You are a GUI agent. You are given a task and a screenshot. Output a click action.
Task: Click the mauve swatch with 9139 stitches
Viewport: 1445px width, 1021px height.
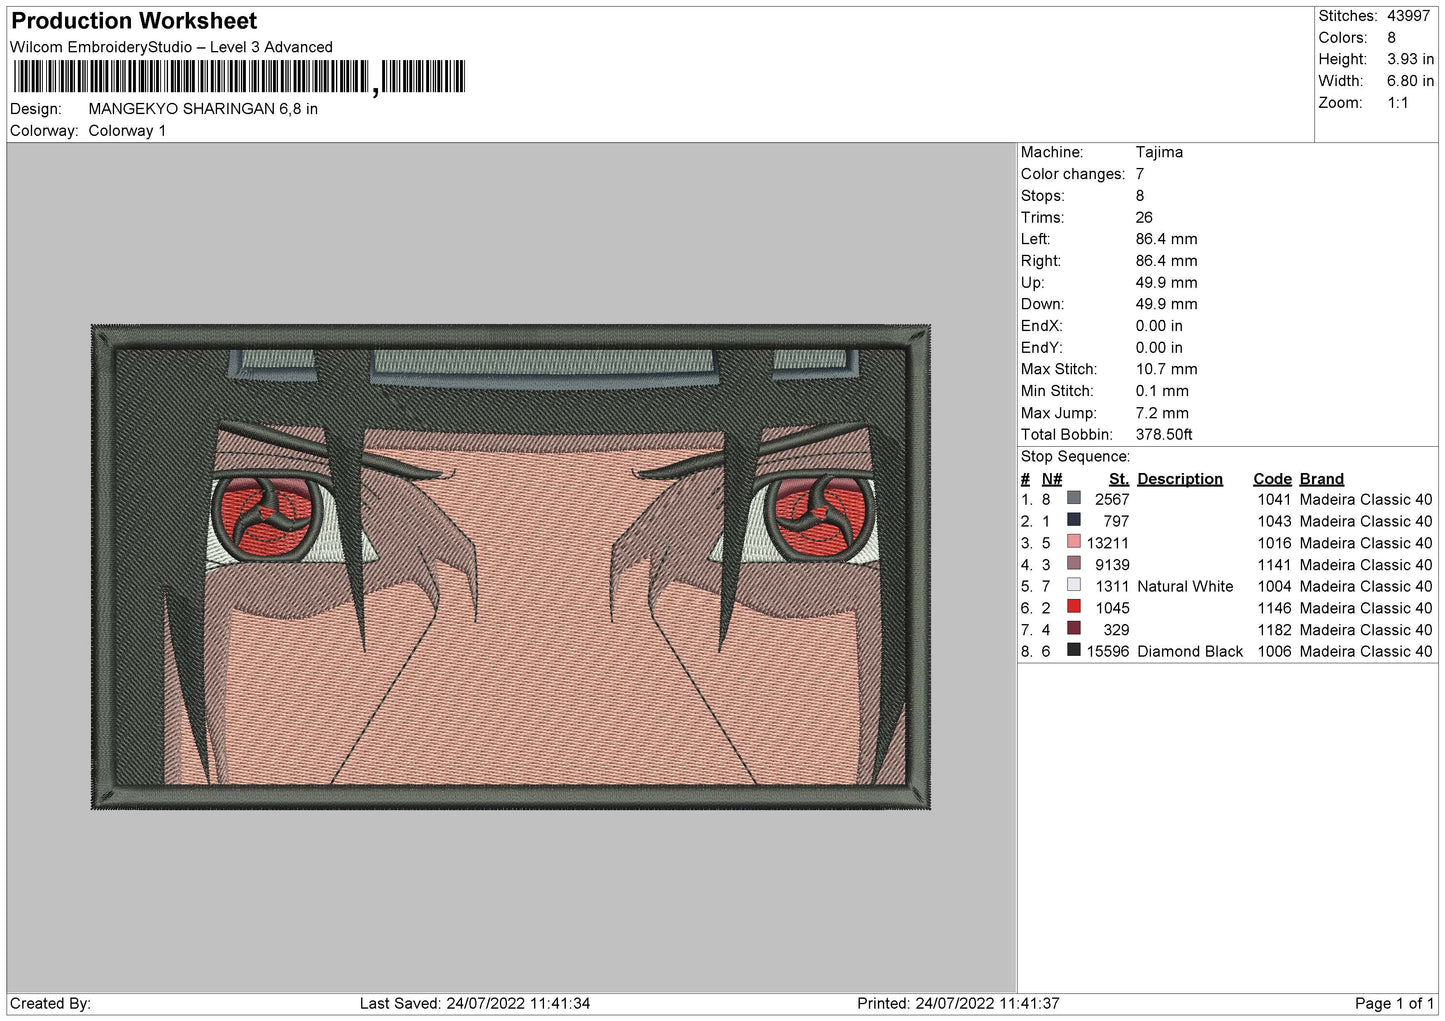(1074, 563)
